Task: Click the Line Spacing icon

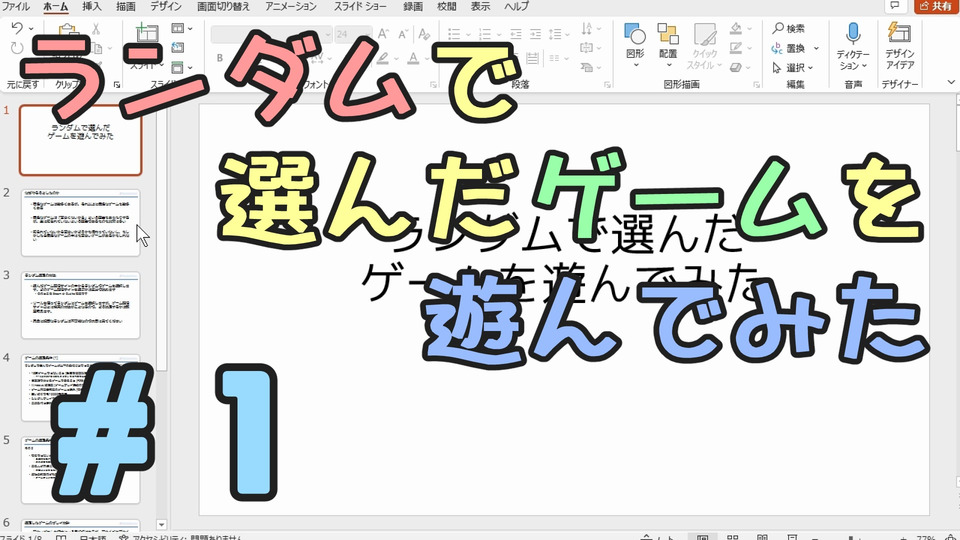Action: click(x=555, y=34)
